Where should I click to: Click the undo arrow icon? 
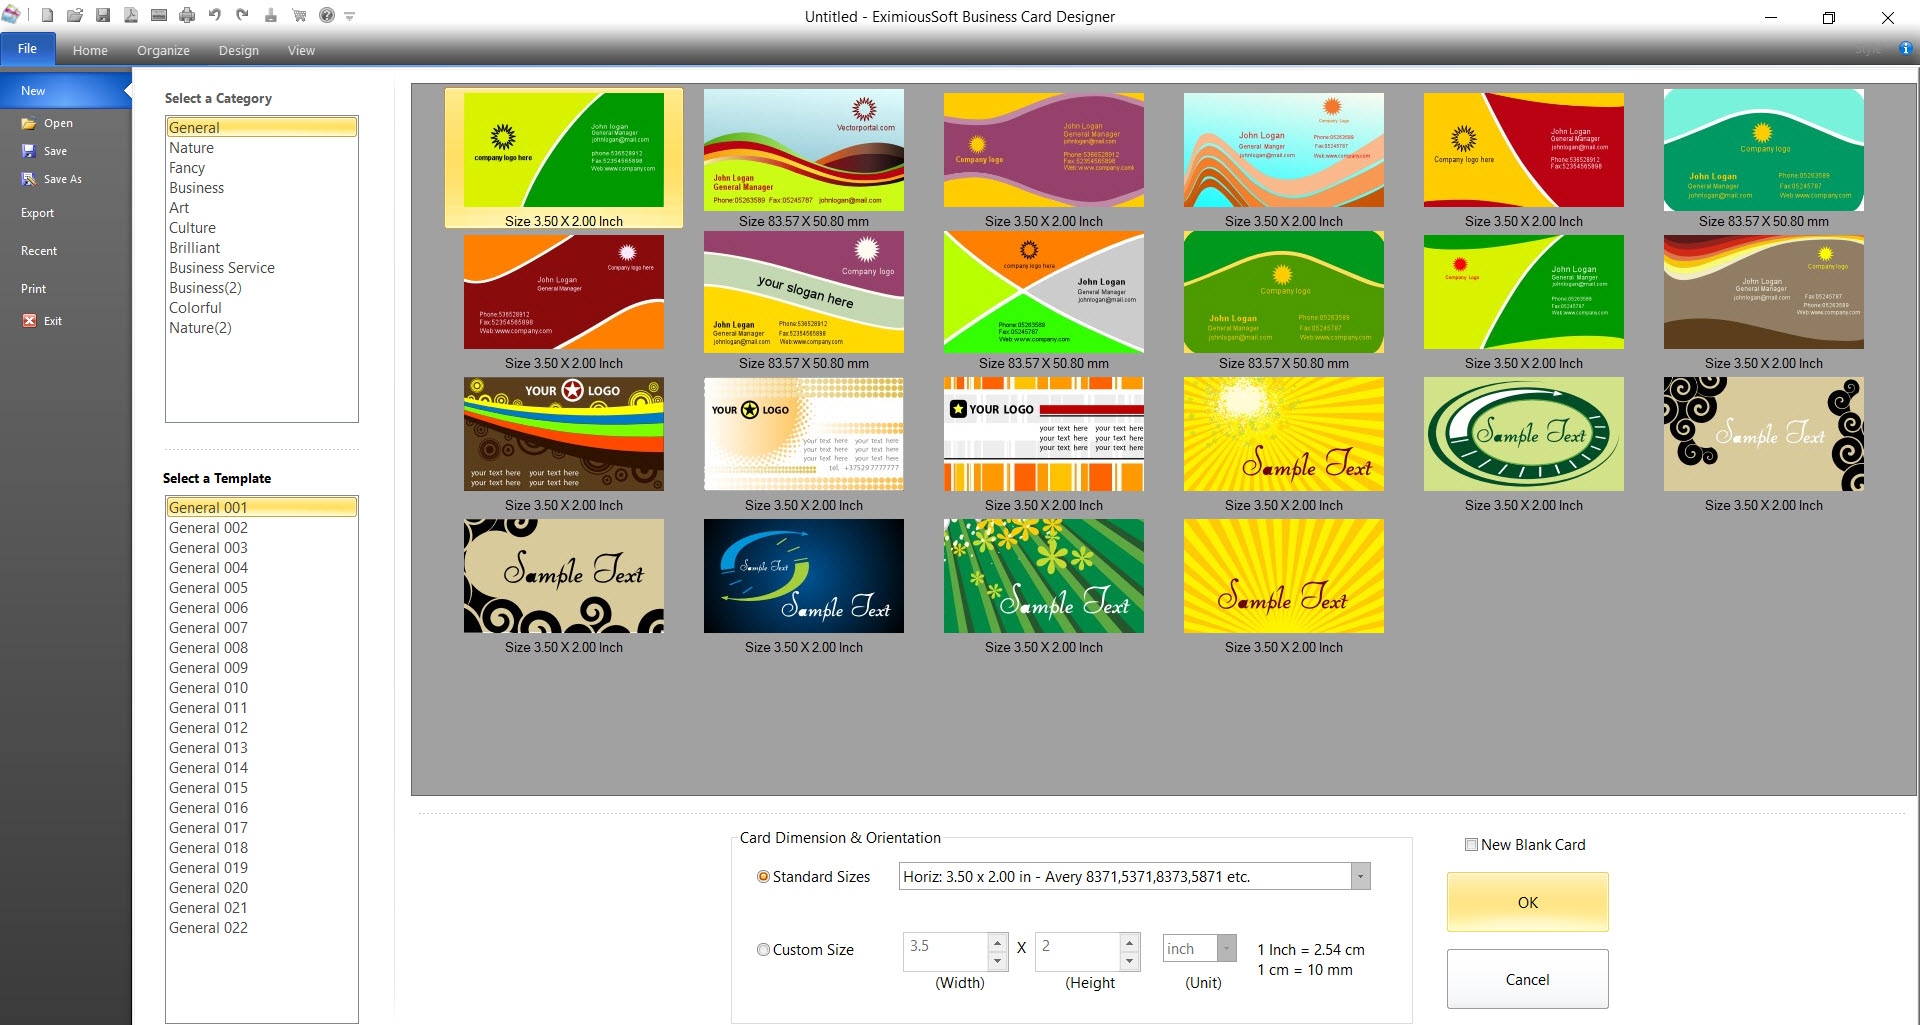point(215,16)
